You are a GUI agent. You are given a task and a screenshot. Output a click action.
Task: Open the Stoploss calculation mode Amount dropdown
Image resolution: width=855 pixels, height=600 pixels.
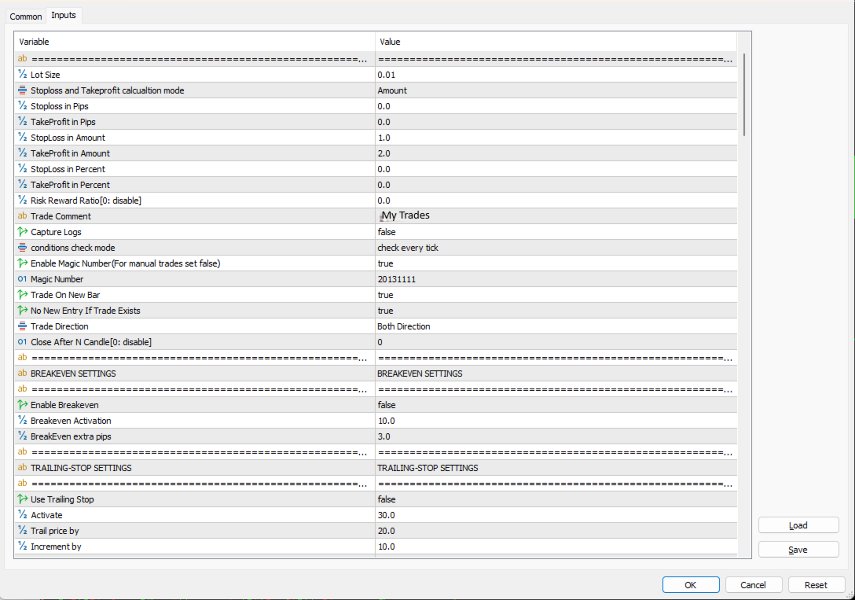[x=550, y=90]
